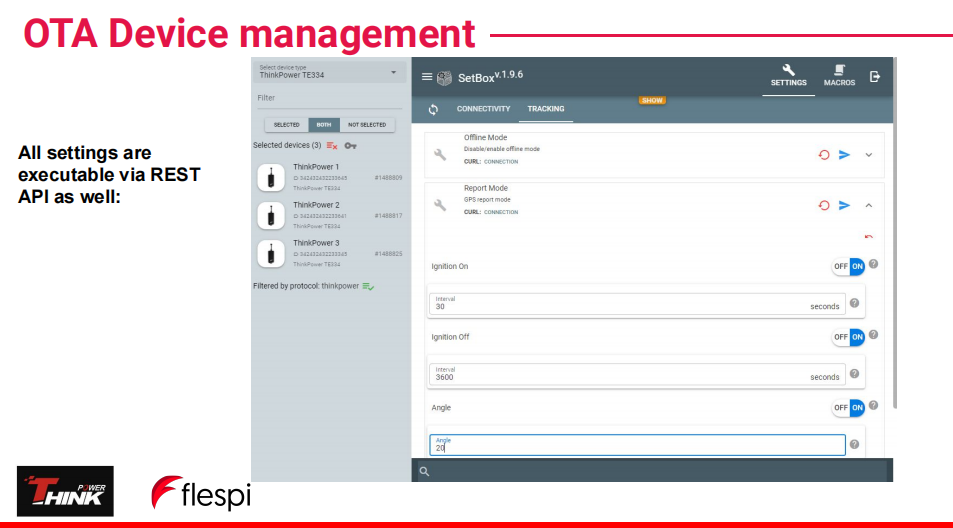Collapse the Report Mode section
This screenshot has width=953, height=528.
868,205
